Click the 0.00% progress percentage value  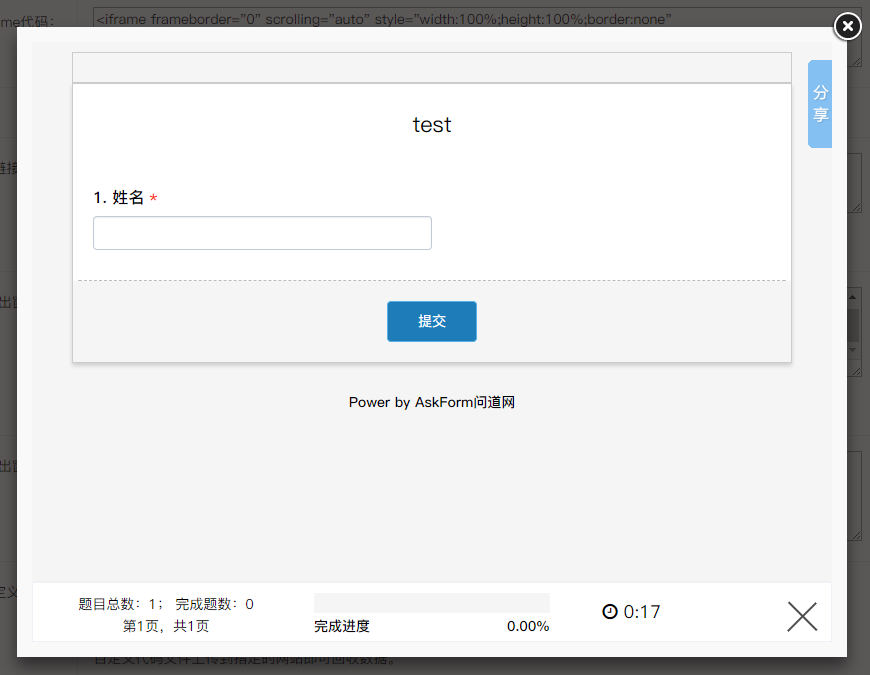pyautogui.click(x=528, y=626)
